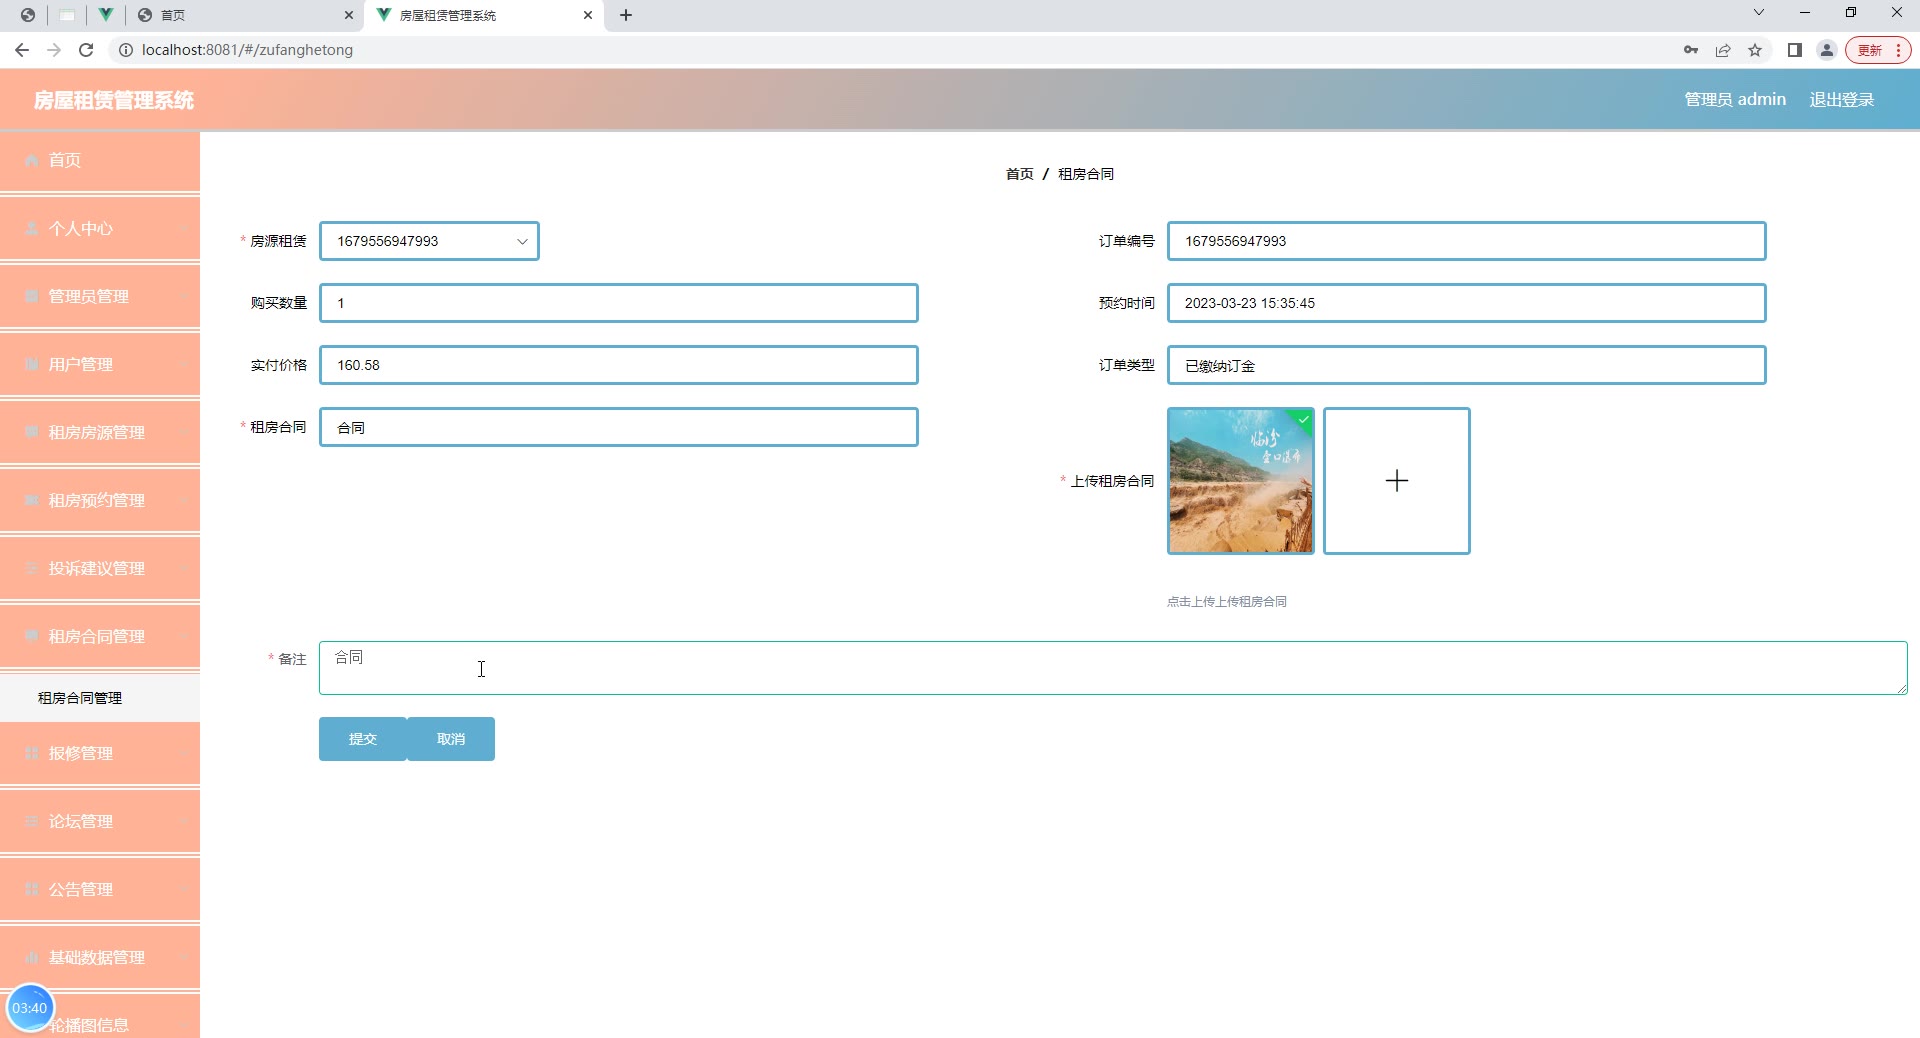Viewport: 1920px width, 1038px height.
Task: Click 退出登录 to log out
Action: pyautogui.click(x=1842, y=100)
